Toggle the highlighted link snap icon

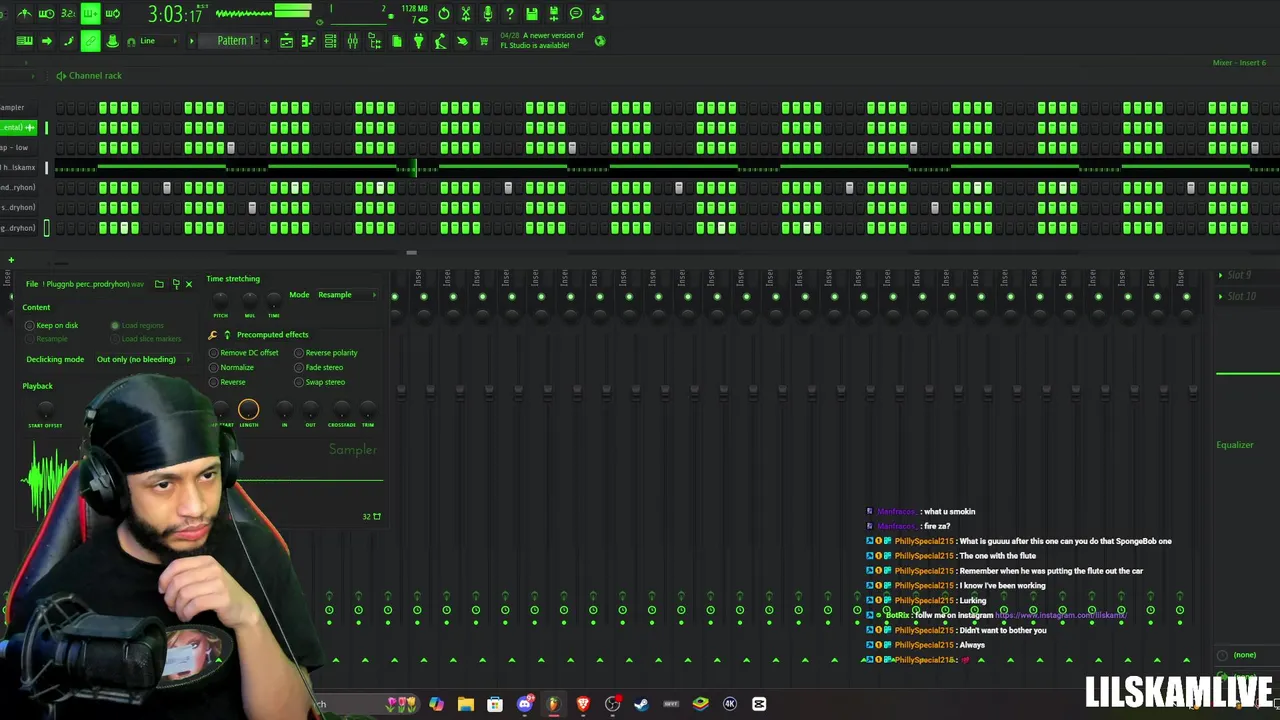[x=90, y=41]
